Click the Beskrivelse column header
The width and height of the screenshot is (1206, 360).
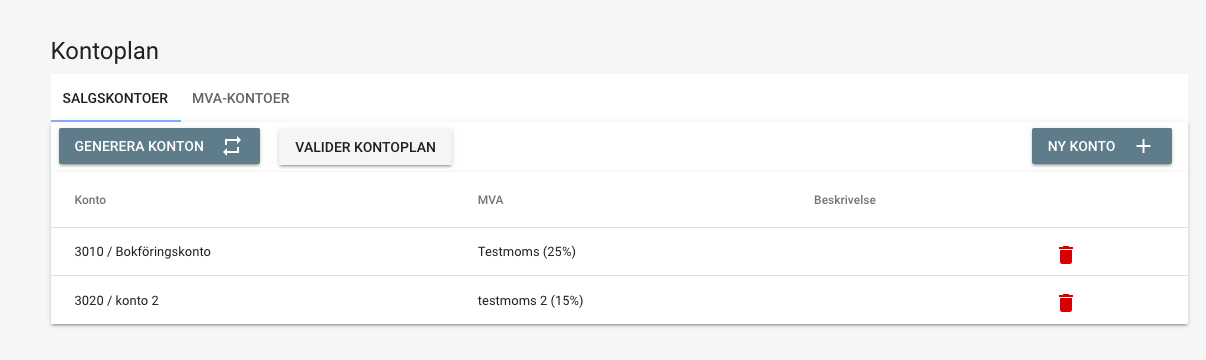pos(845,200)
